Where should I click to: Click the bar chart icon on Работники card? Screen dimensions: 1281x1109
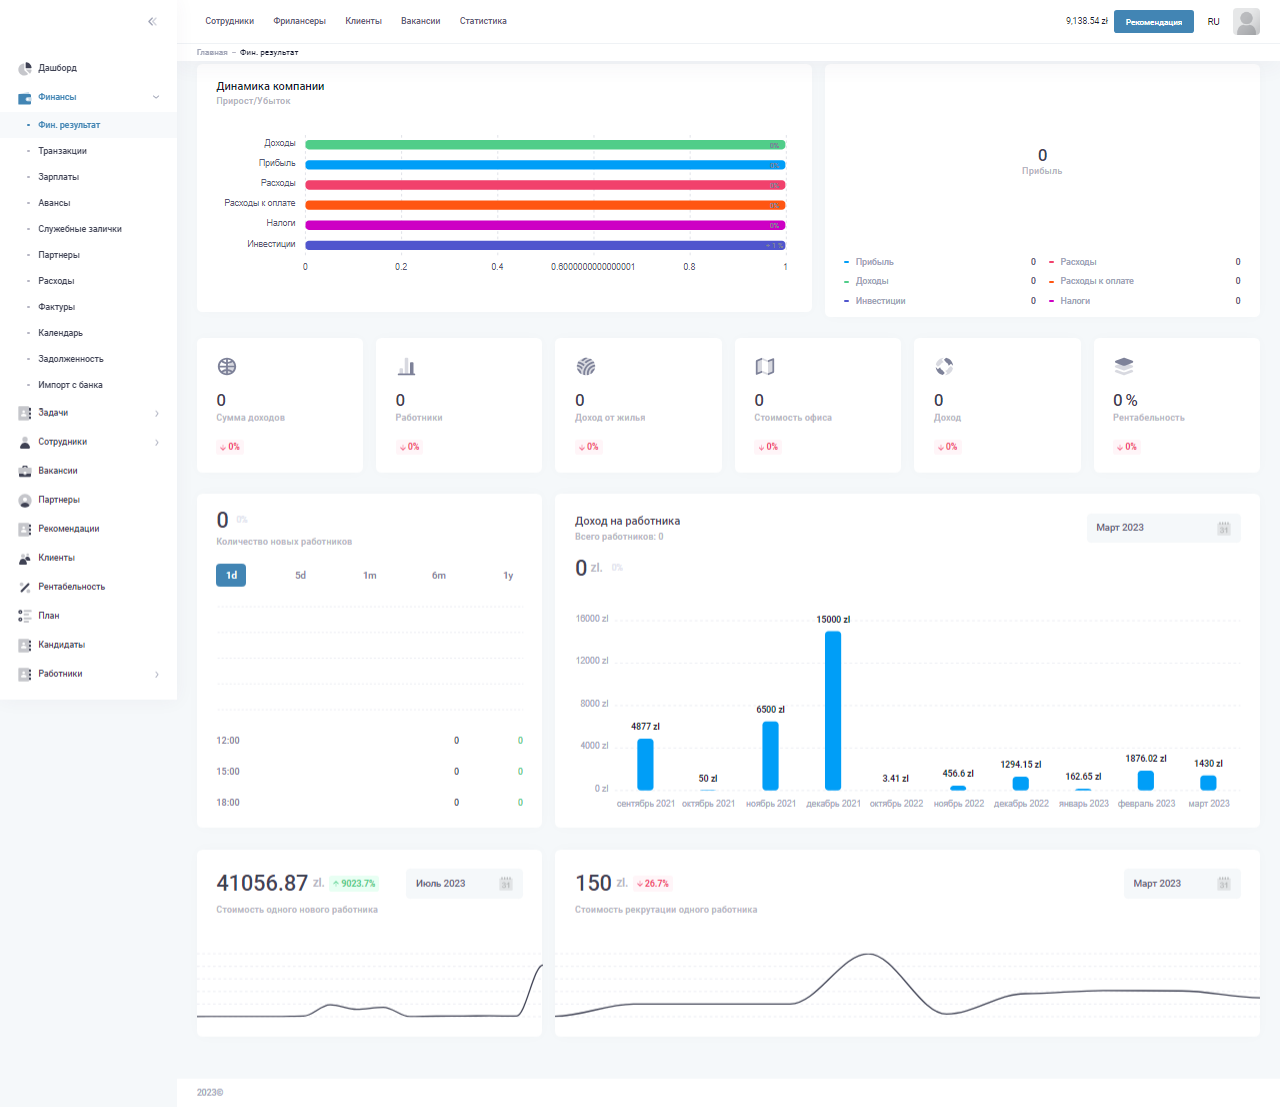click(406, 367)
